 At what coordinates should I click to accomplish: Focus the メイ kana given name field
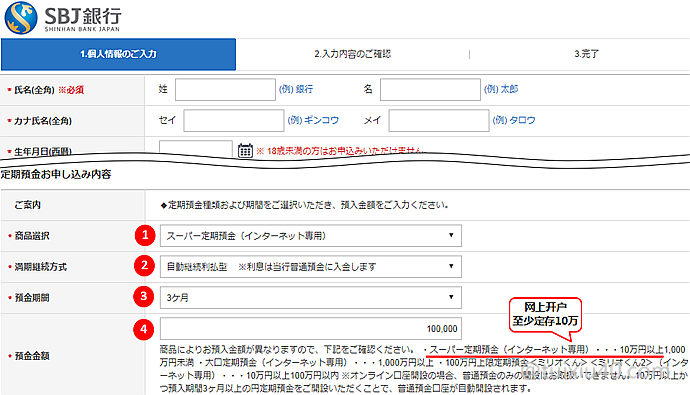pyautogui.click(x=439, y=121)
